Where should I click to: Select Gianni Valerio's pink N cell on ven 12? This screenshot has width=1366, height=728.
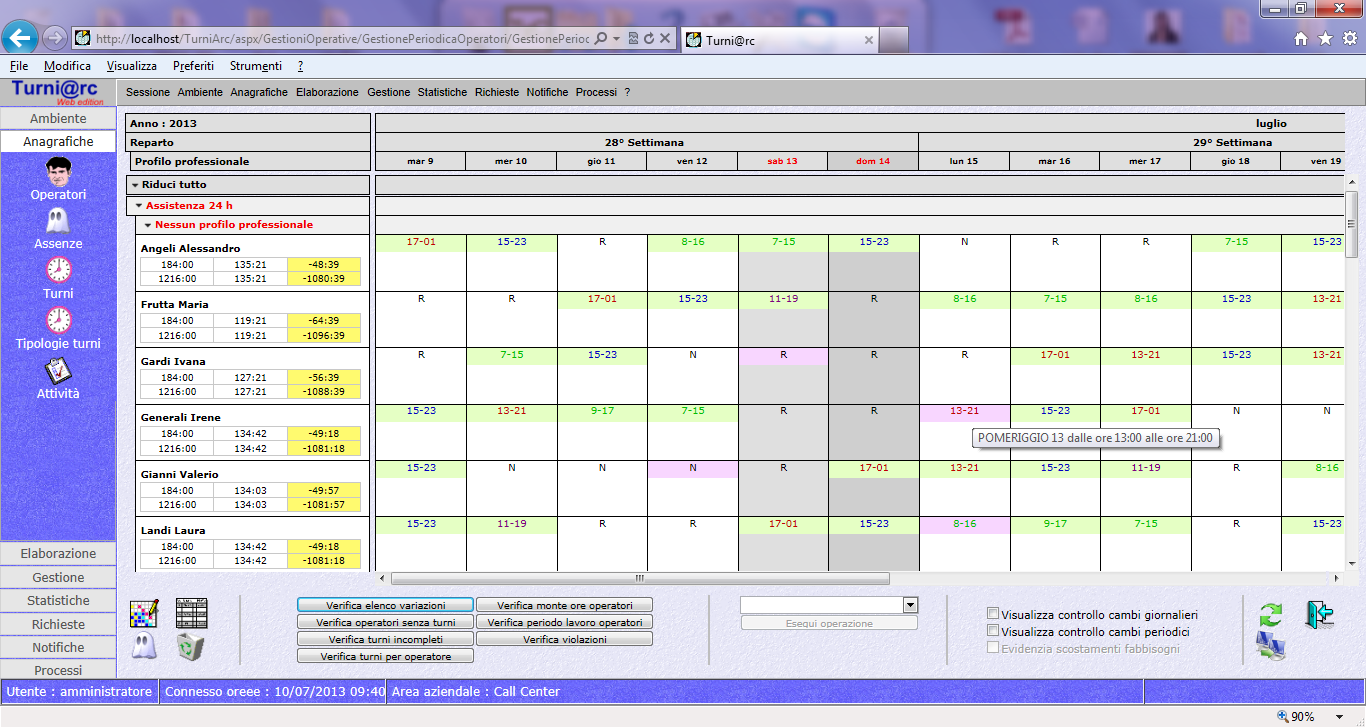[692, 468]
